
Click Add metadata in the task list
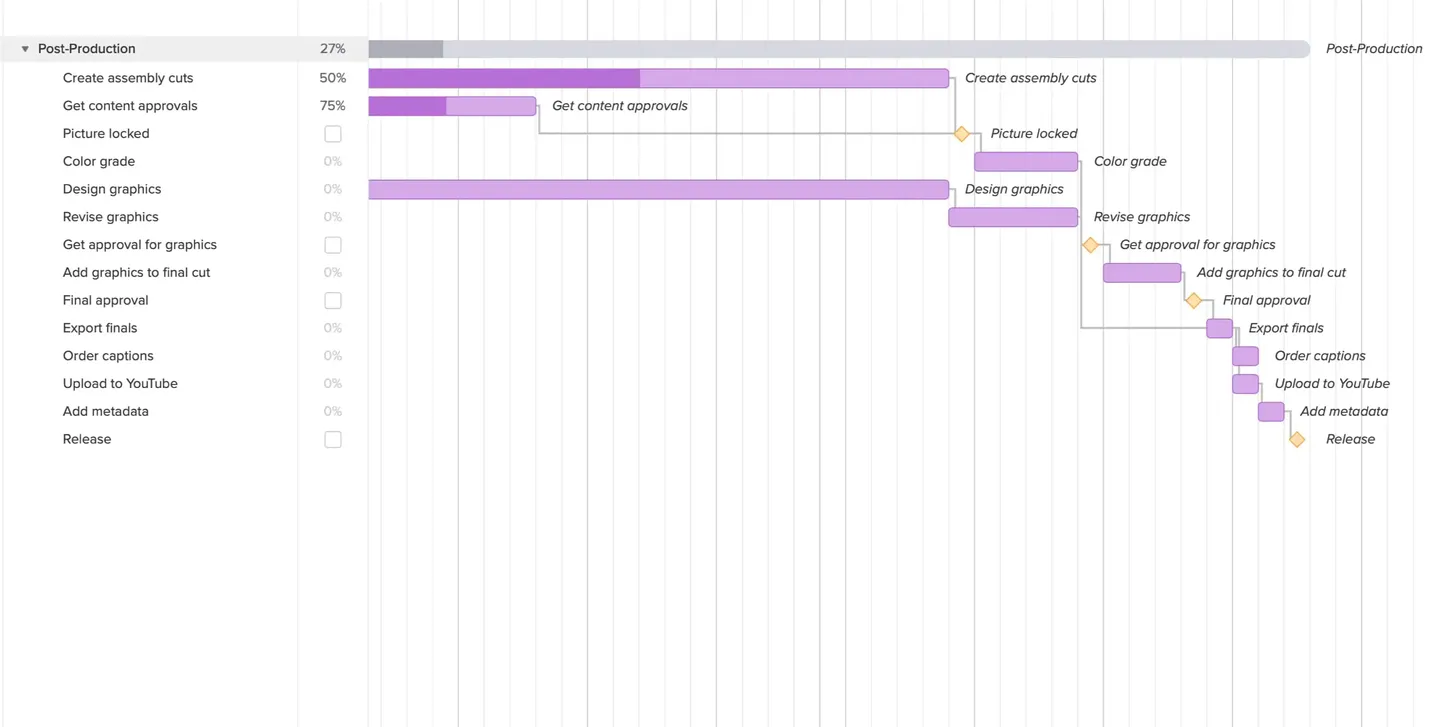106,412
